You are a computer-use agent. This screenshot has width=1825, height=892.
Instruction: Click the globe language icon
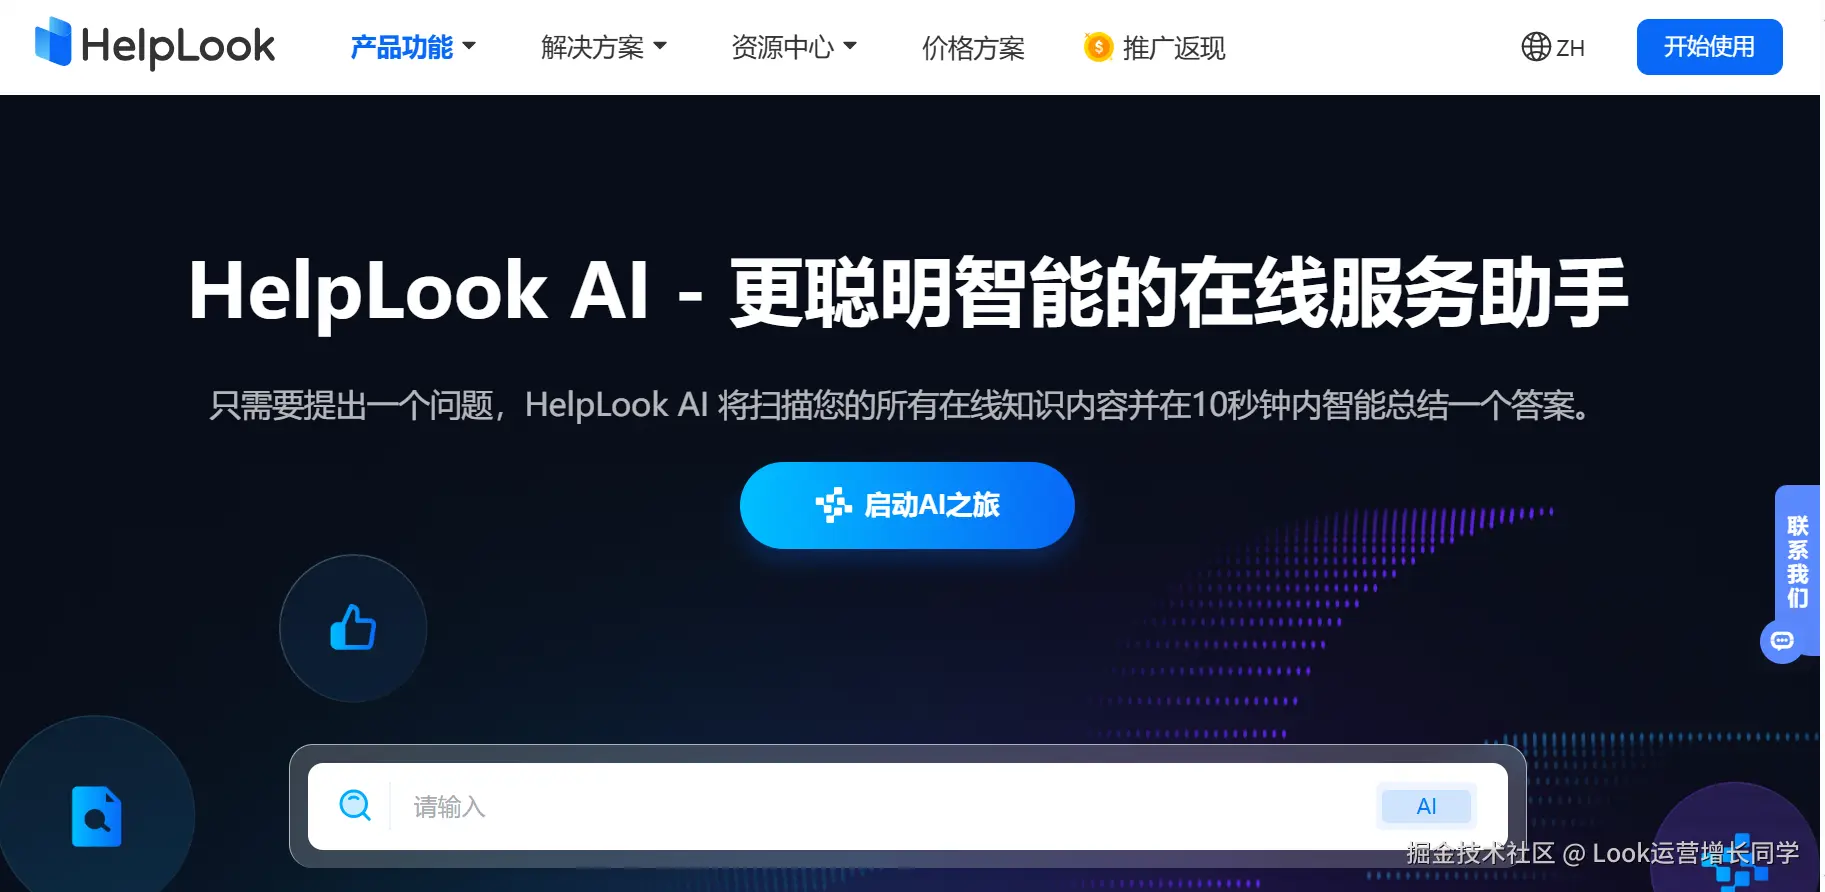[x=1535, y=47]
